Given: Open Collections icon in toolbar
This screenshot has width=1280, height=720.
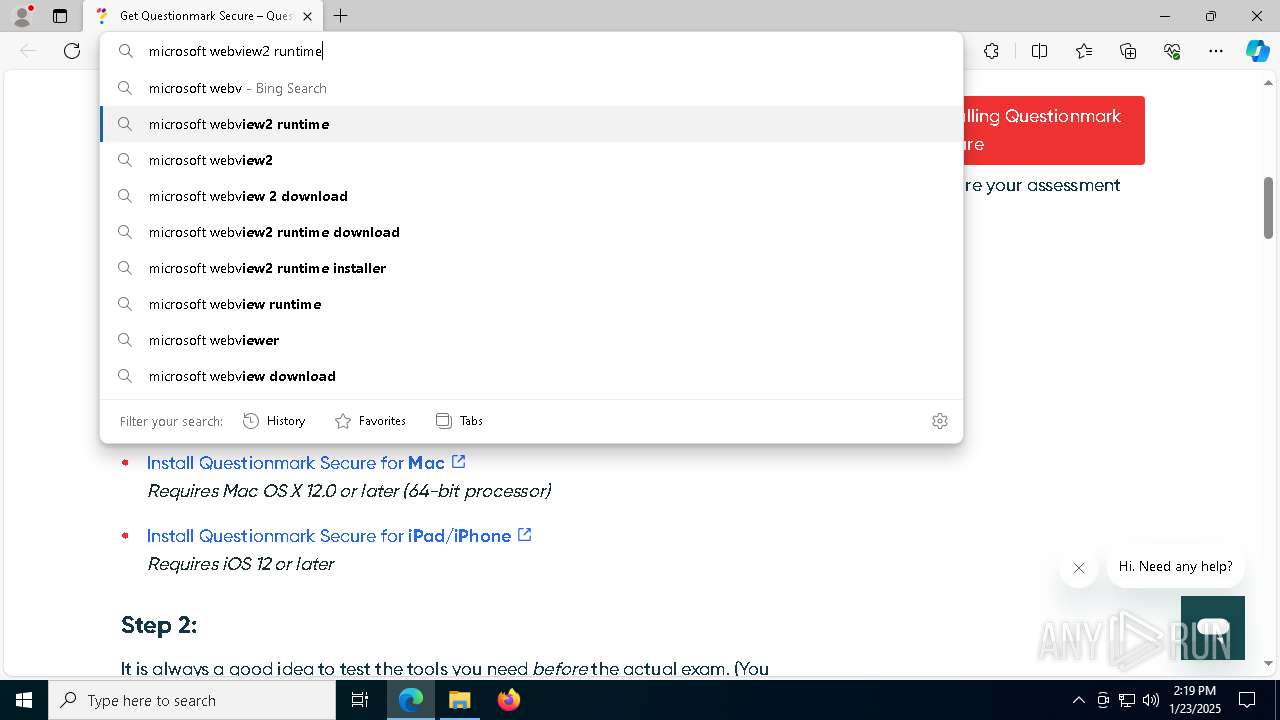Looking at the screenshot, I should pos(1128,51).
